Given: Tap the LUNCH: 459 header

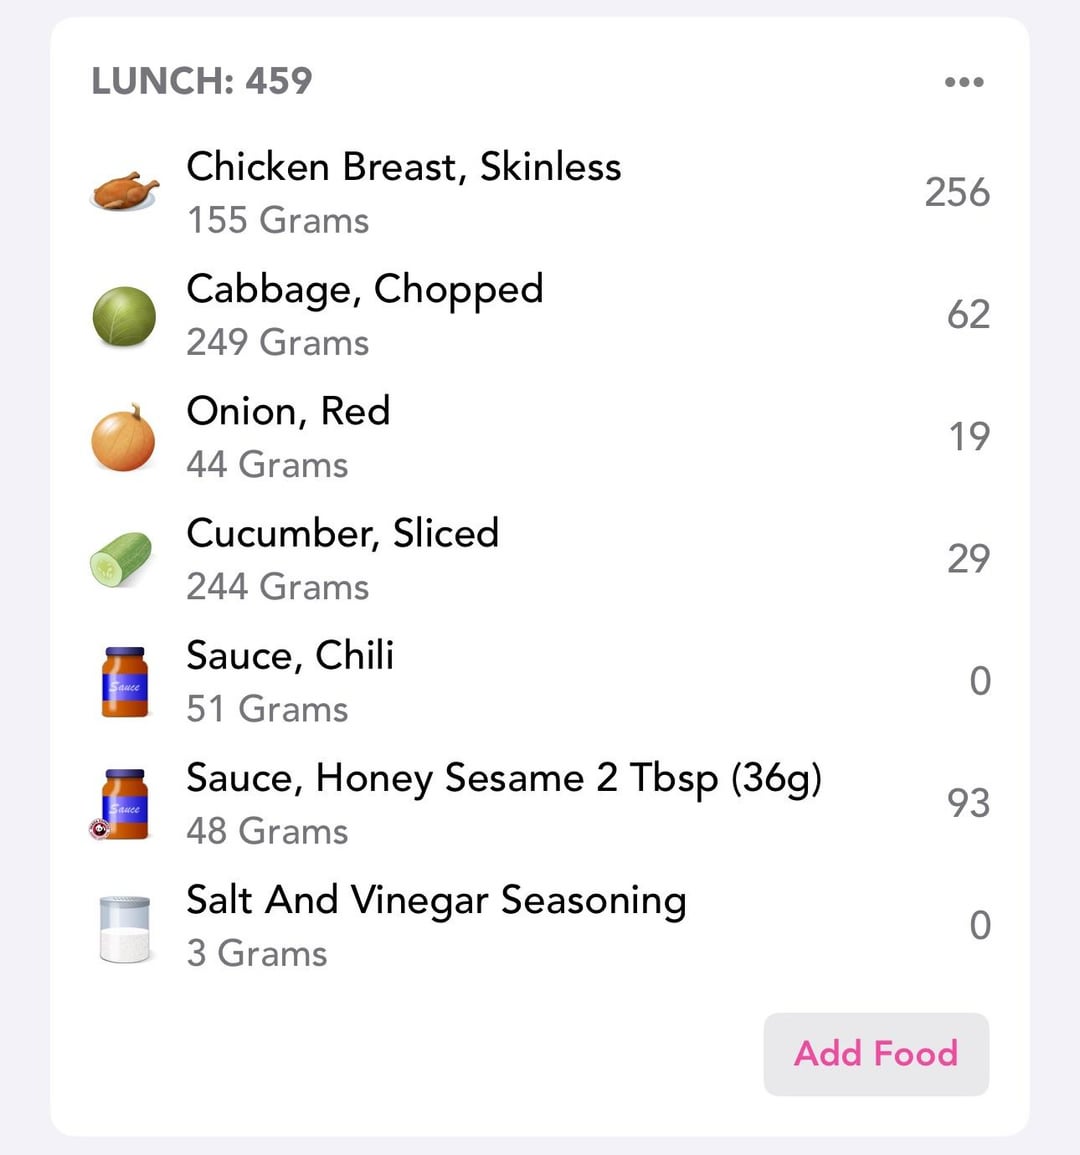Looking at the screenshot, I should click(202, 81).
